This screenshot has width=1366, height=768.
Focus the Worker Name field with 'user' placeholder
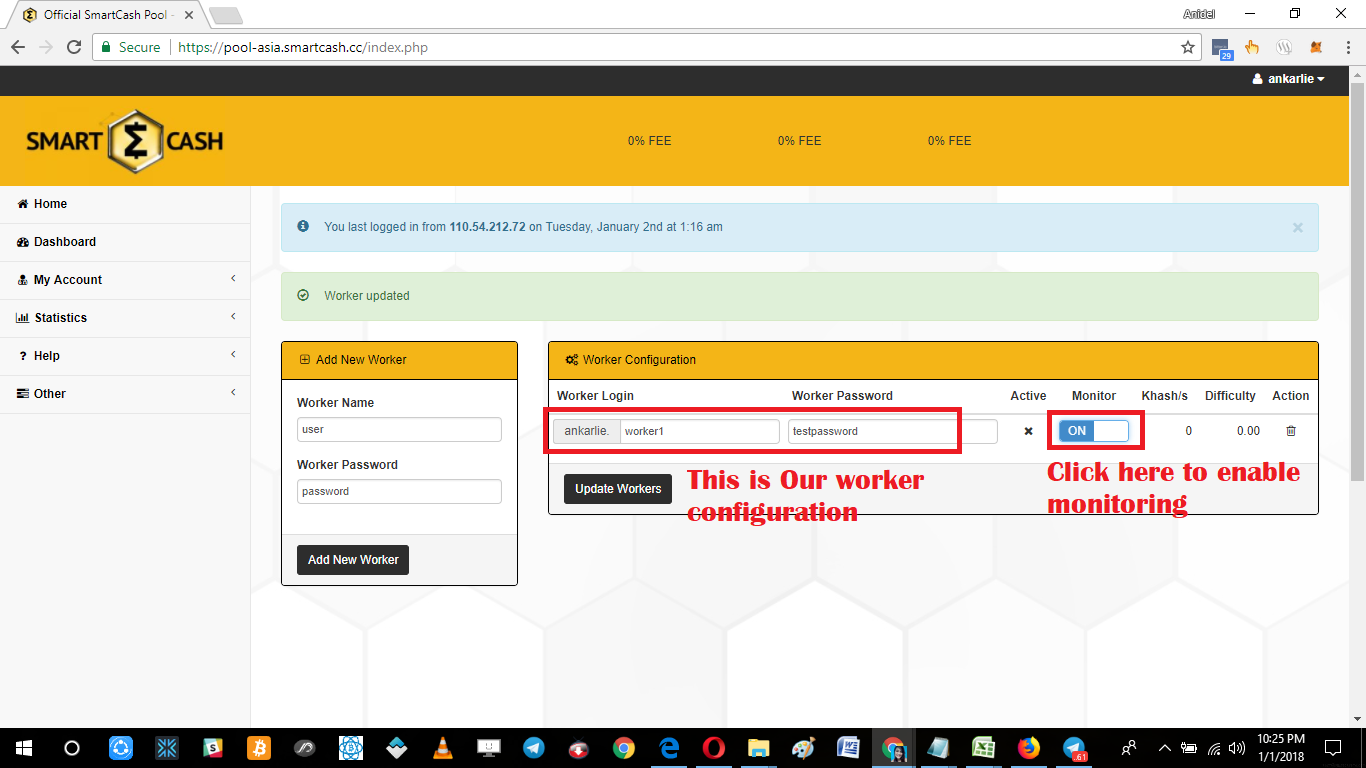(399, 429)
